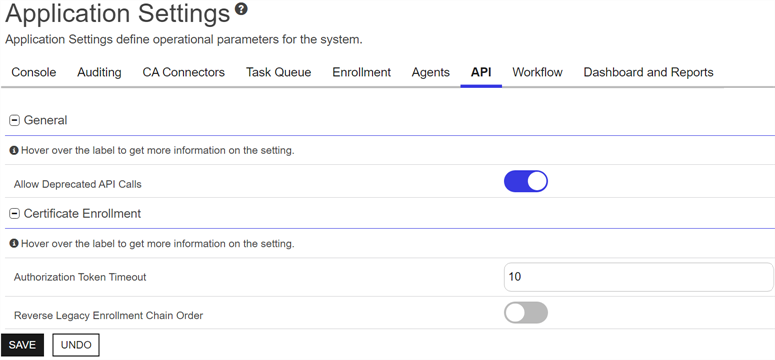775x360 pixels.
Task: Click the info icon in Certificate Enrollment section
Action: (14, 244)
